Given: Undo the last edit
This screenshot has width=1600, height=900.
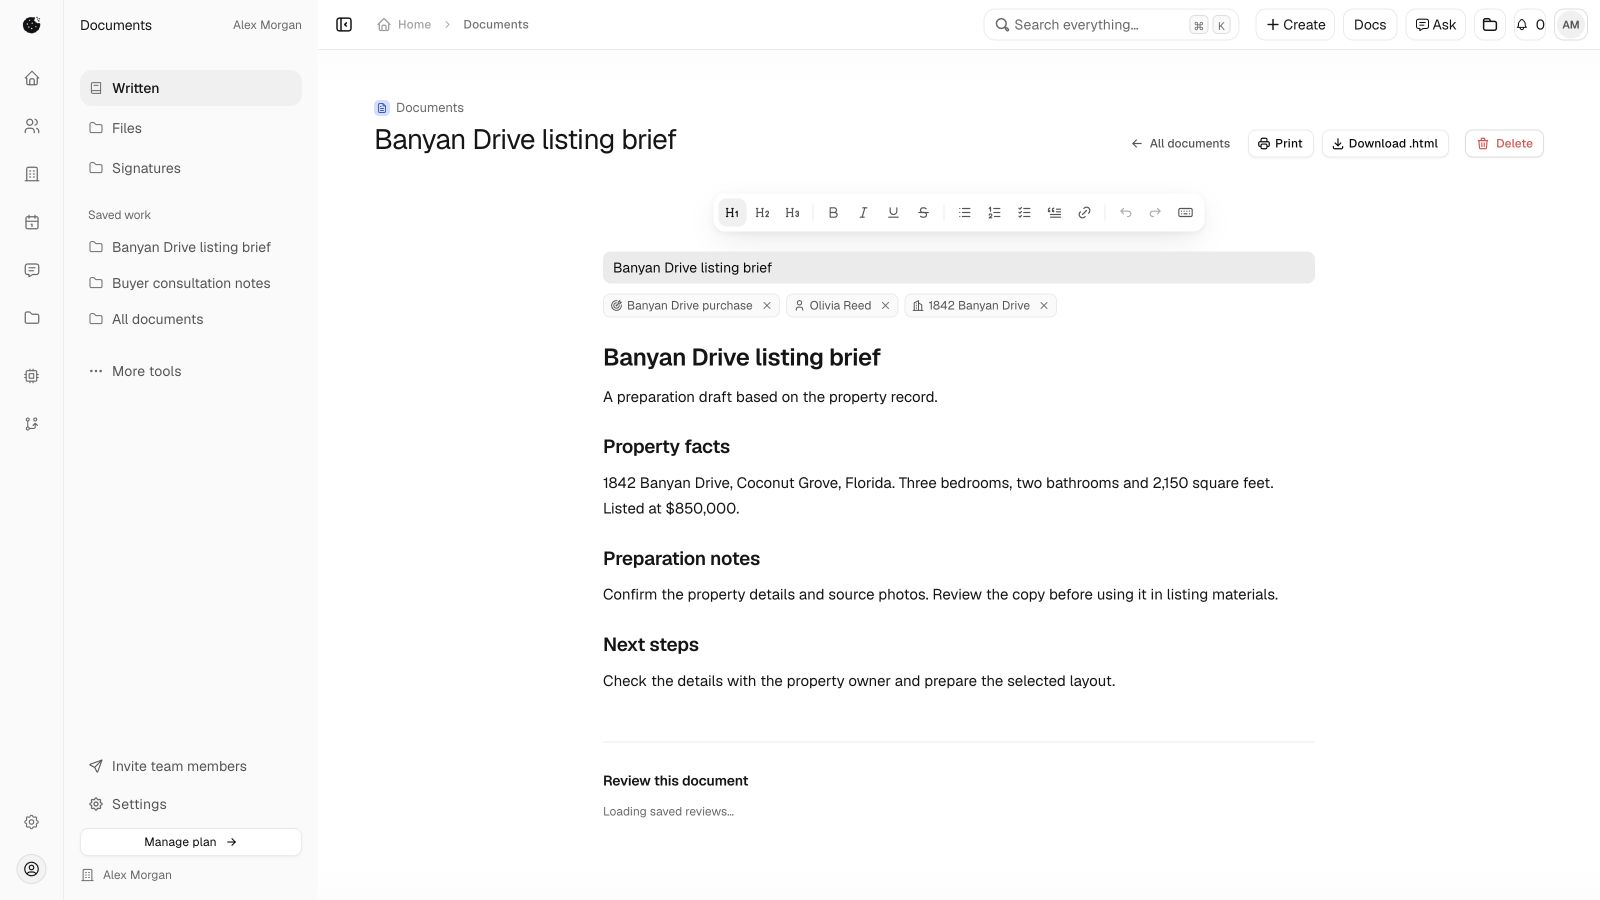Looking at the screenshot, I should click(x=1125, y=212).
